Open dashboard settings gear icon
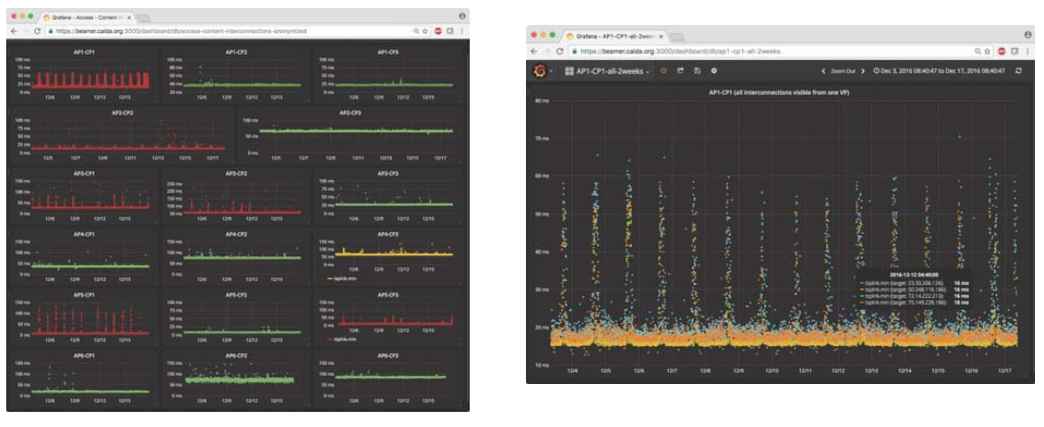1044x427 pixels. coord(714,71)
